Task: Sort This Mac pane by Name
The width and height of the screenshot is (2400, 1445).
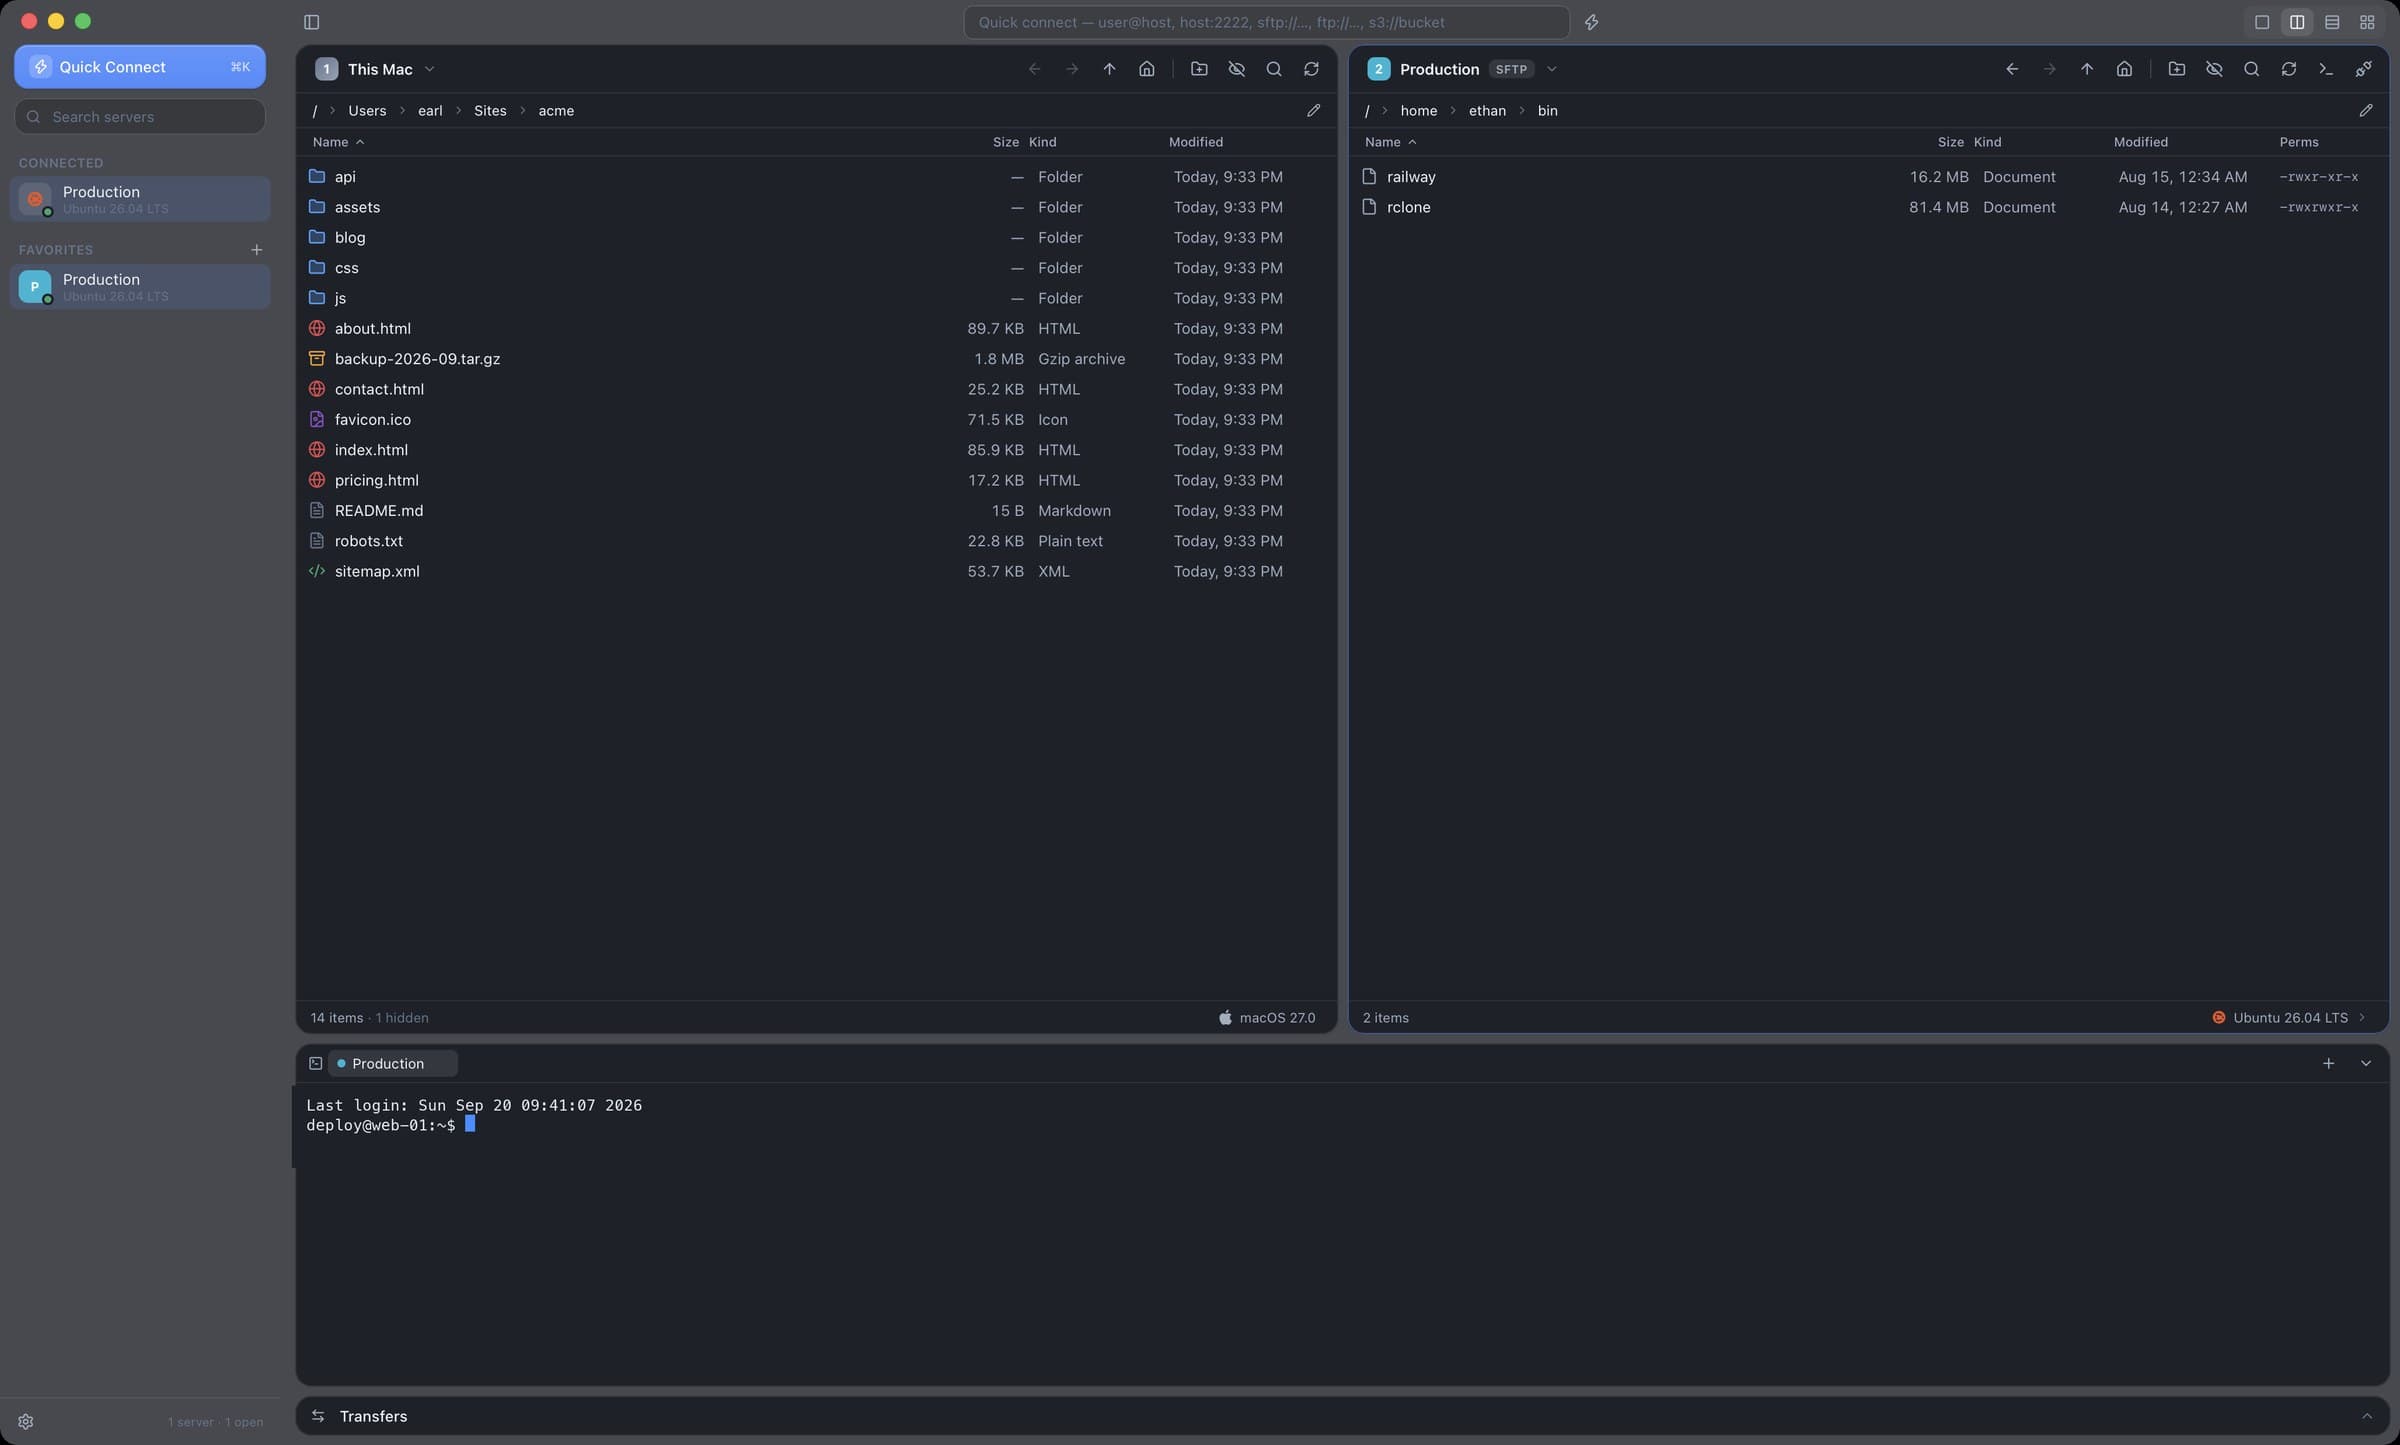Action: tap(338, 142)
